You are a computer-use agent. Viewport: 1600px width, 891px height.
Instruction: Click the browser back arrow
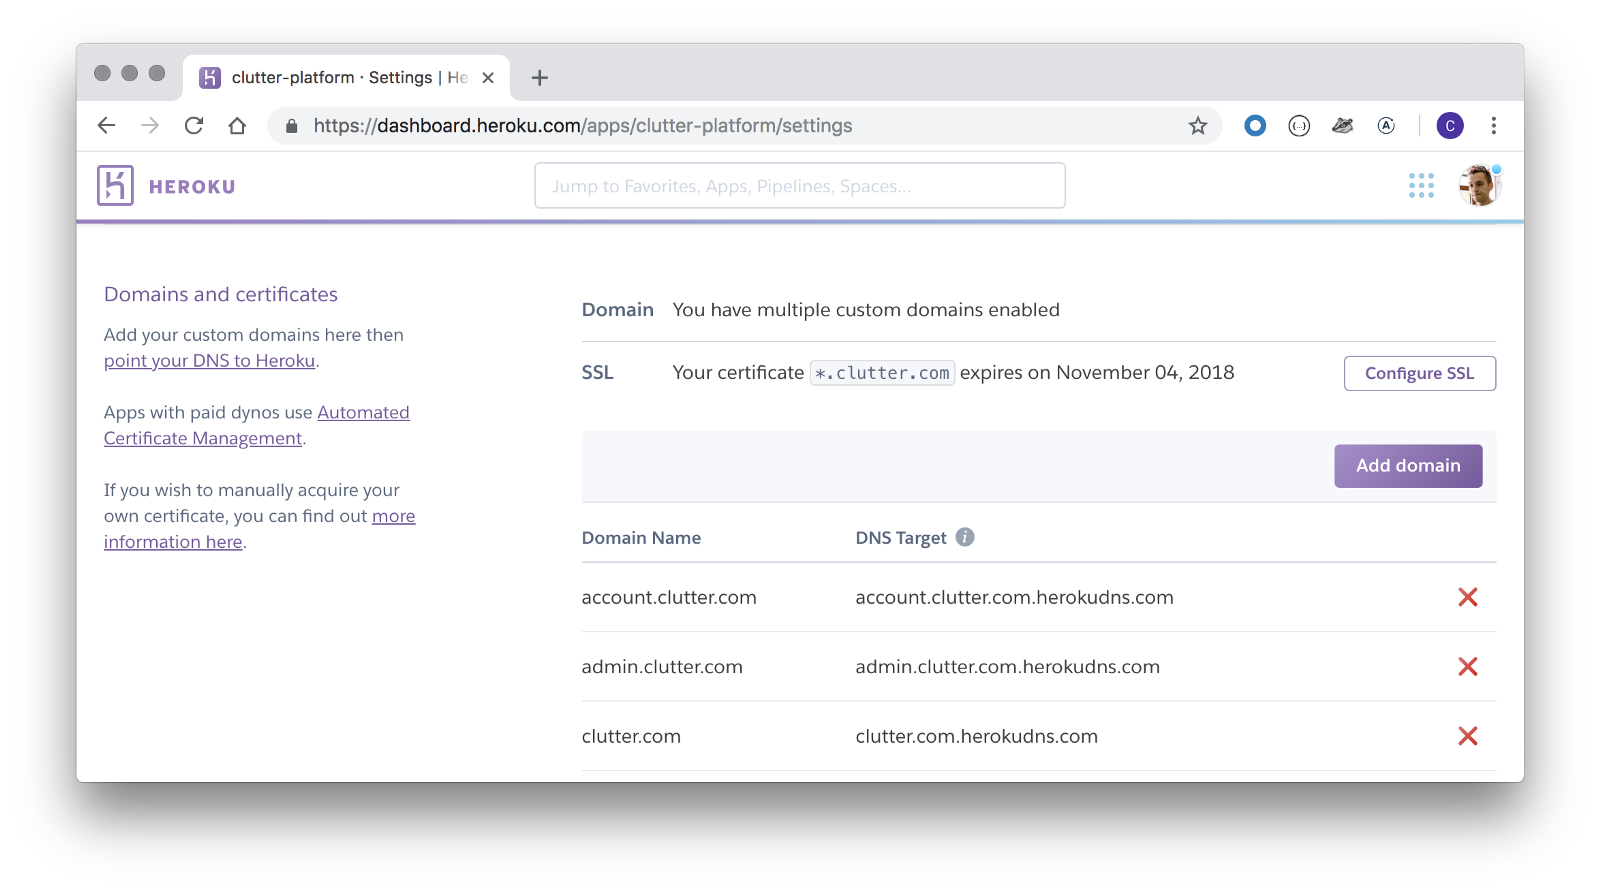106,125
